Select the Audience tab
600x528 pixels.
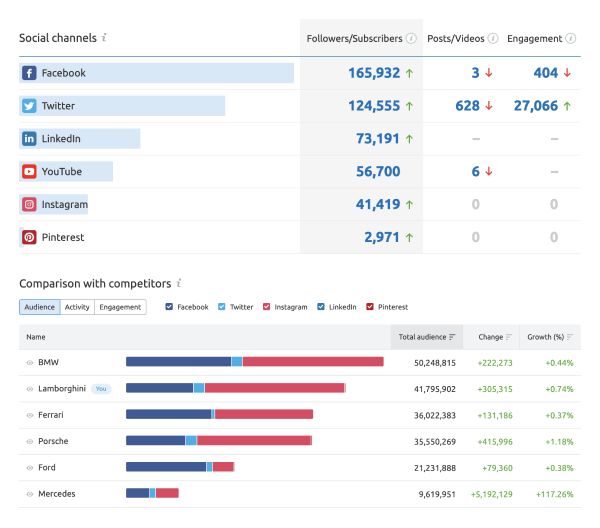coord(40,307)
